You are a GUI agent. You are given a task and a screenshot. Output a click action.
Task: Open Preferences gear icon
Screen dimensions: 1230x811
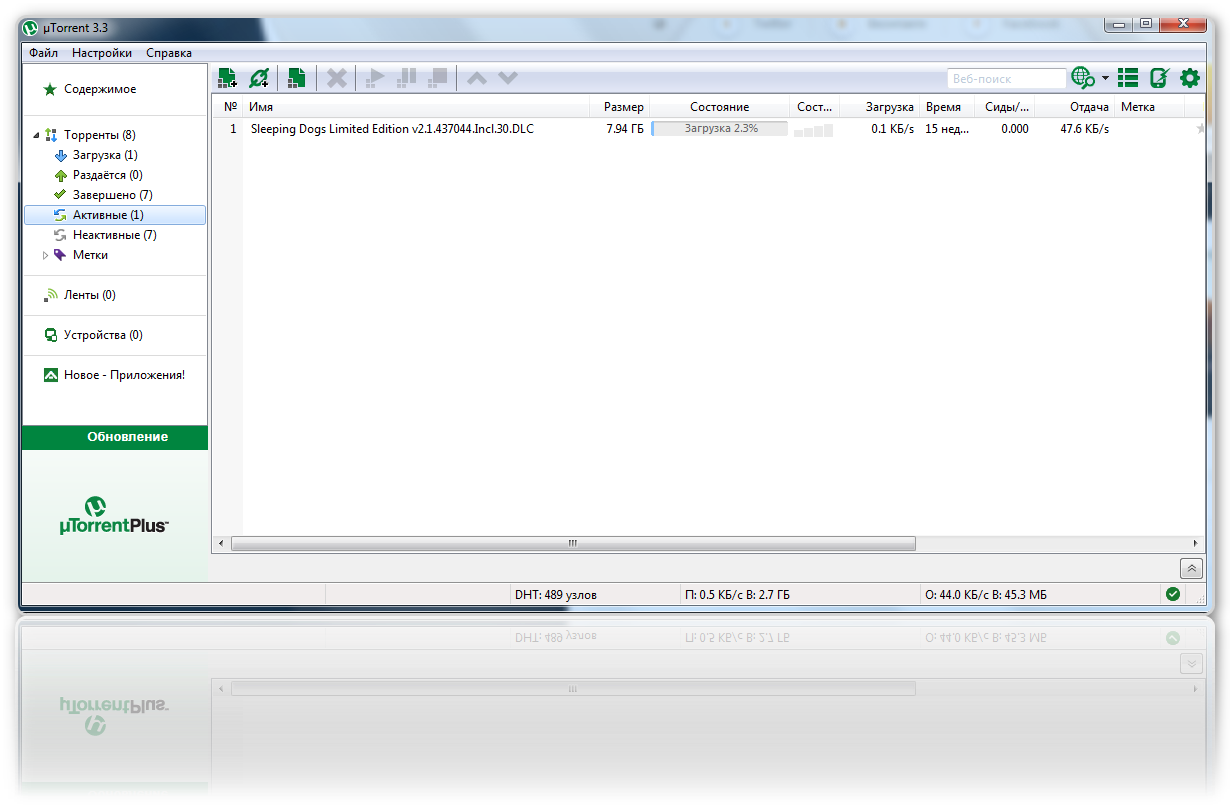pyautogui.click(x=1190, y=78)
